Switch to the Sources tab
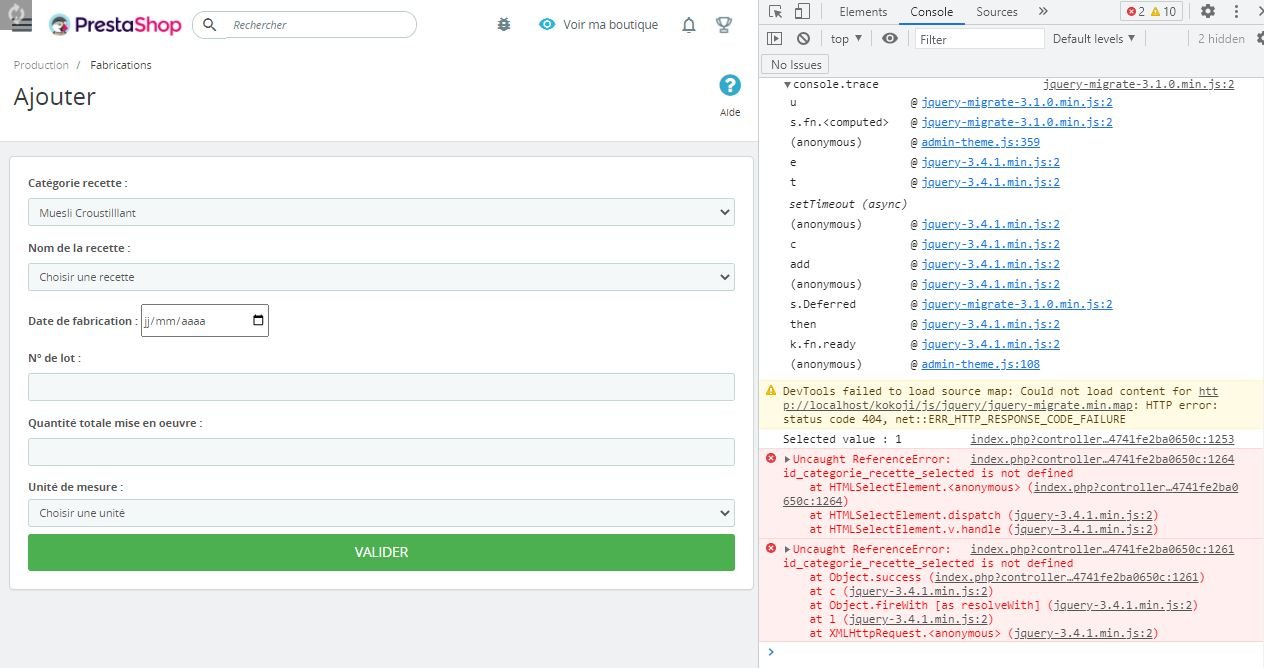 [996, 12]
